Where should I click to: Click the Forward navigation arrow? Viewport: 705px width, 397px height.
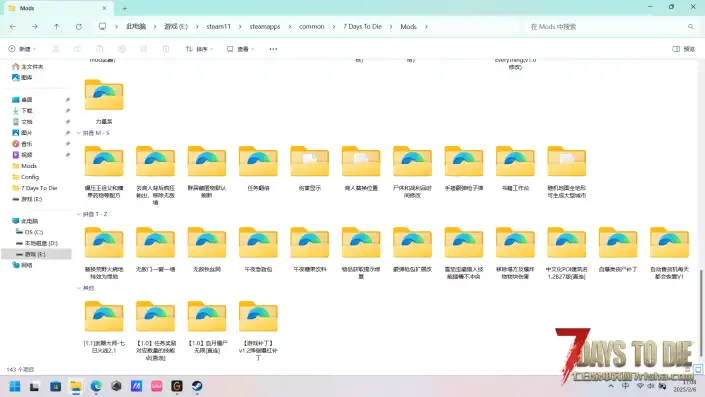35,27
